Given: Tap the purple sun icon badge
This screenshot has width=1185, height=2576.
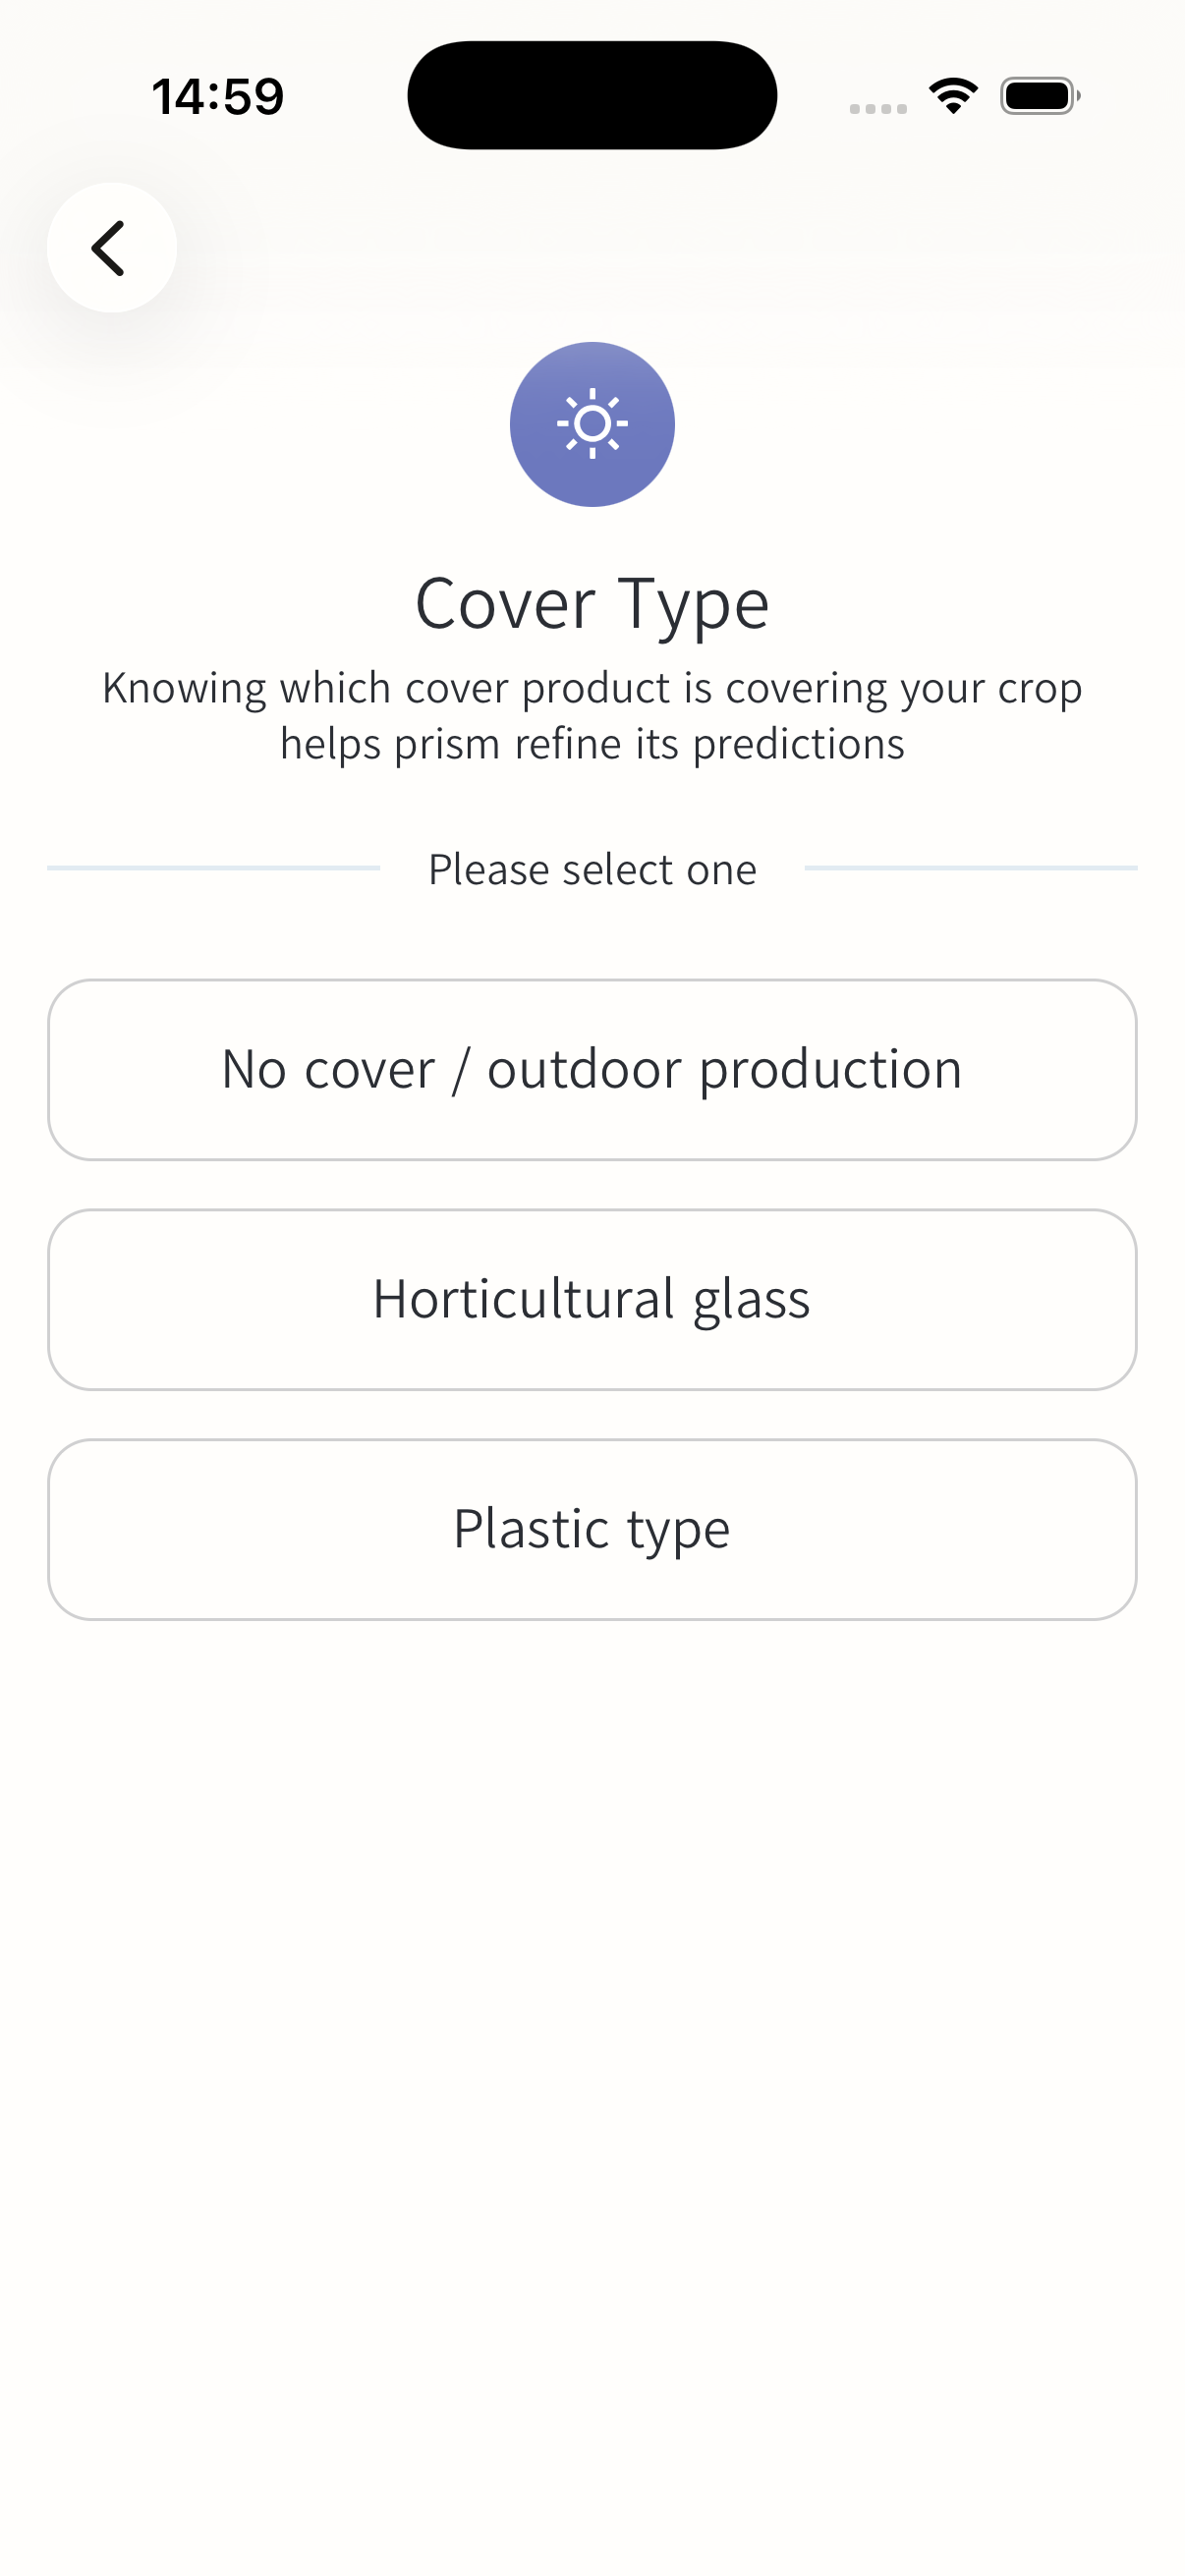Looking at the screenshot, I should (x=592, y=424).
